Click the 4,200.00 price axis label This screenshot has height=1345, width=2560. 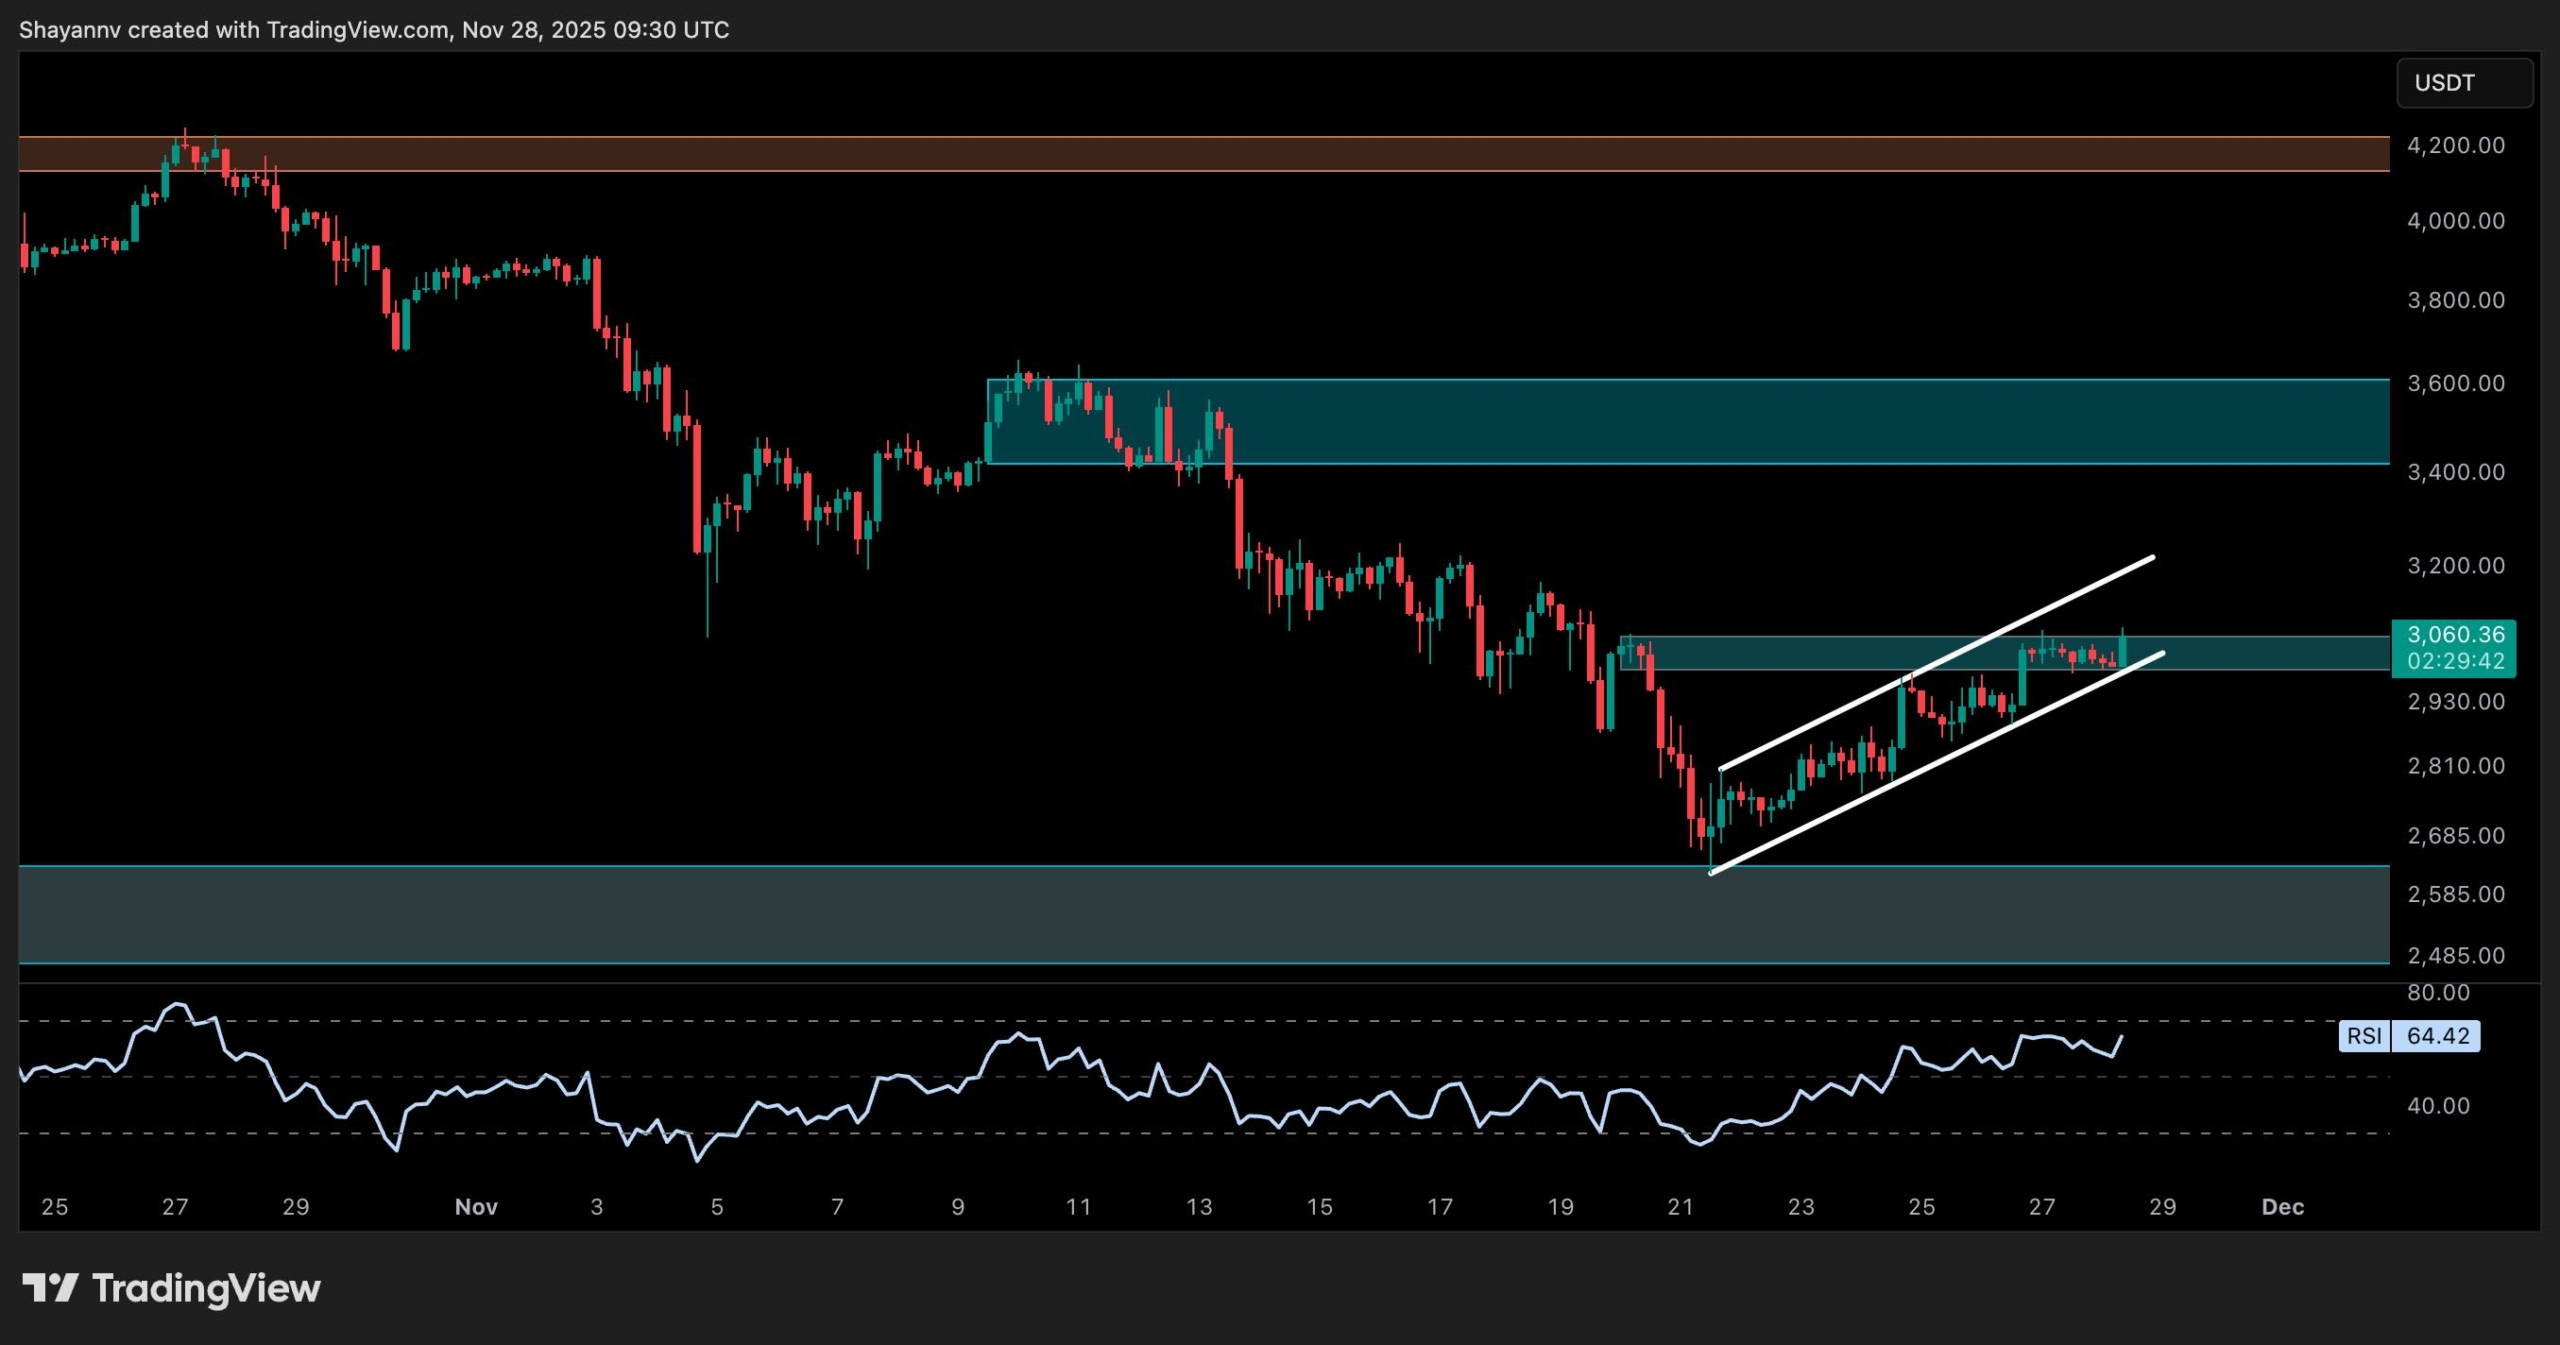2455,146
